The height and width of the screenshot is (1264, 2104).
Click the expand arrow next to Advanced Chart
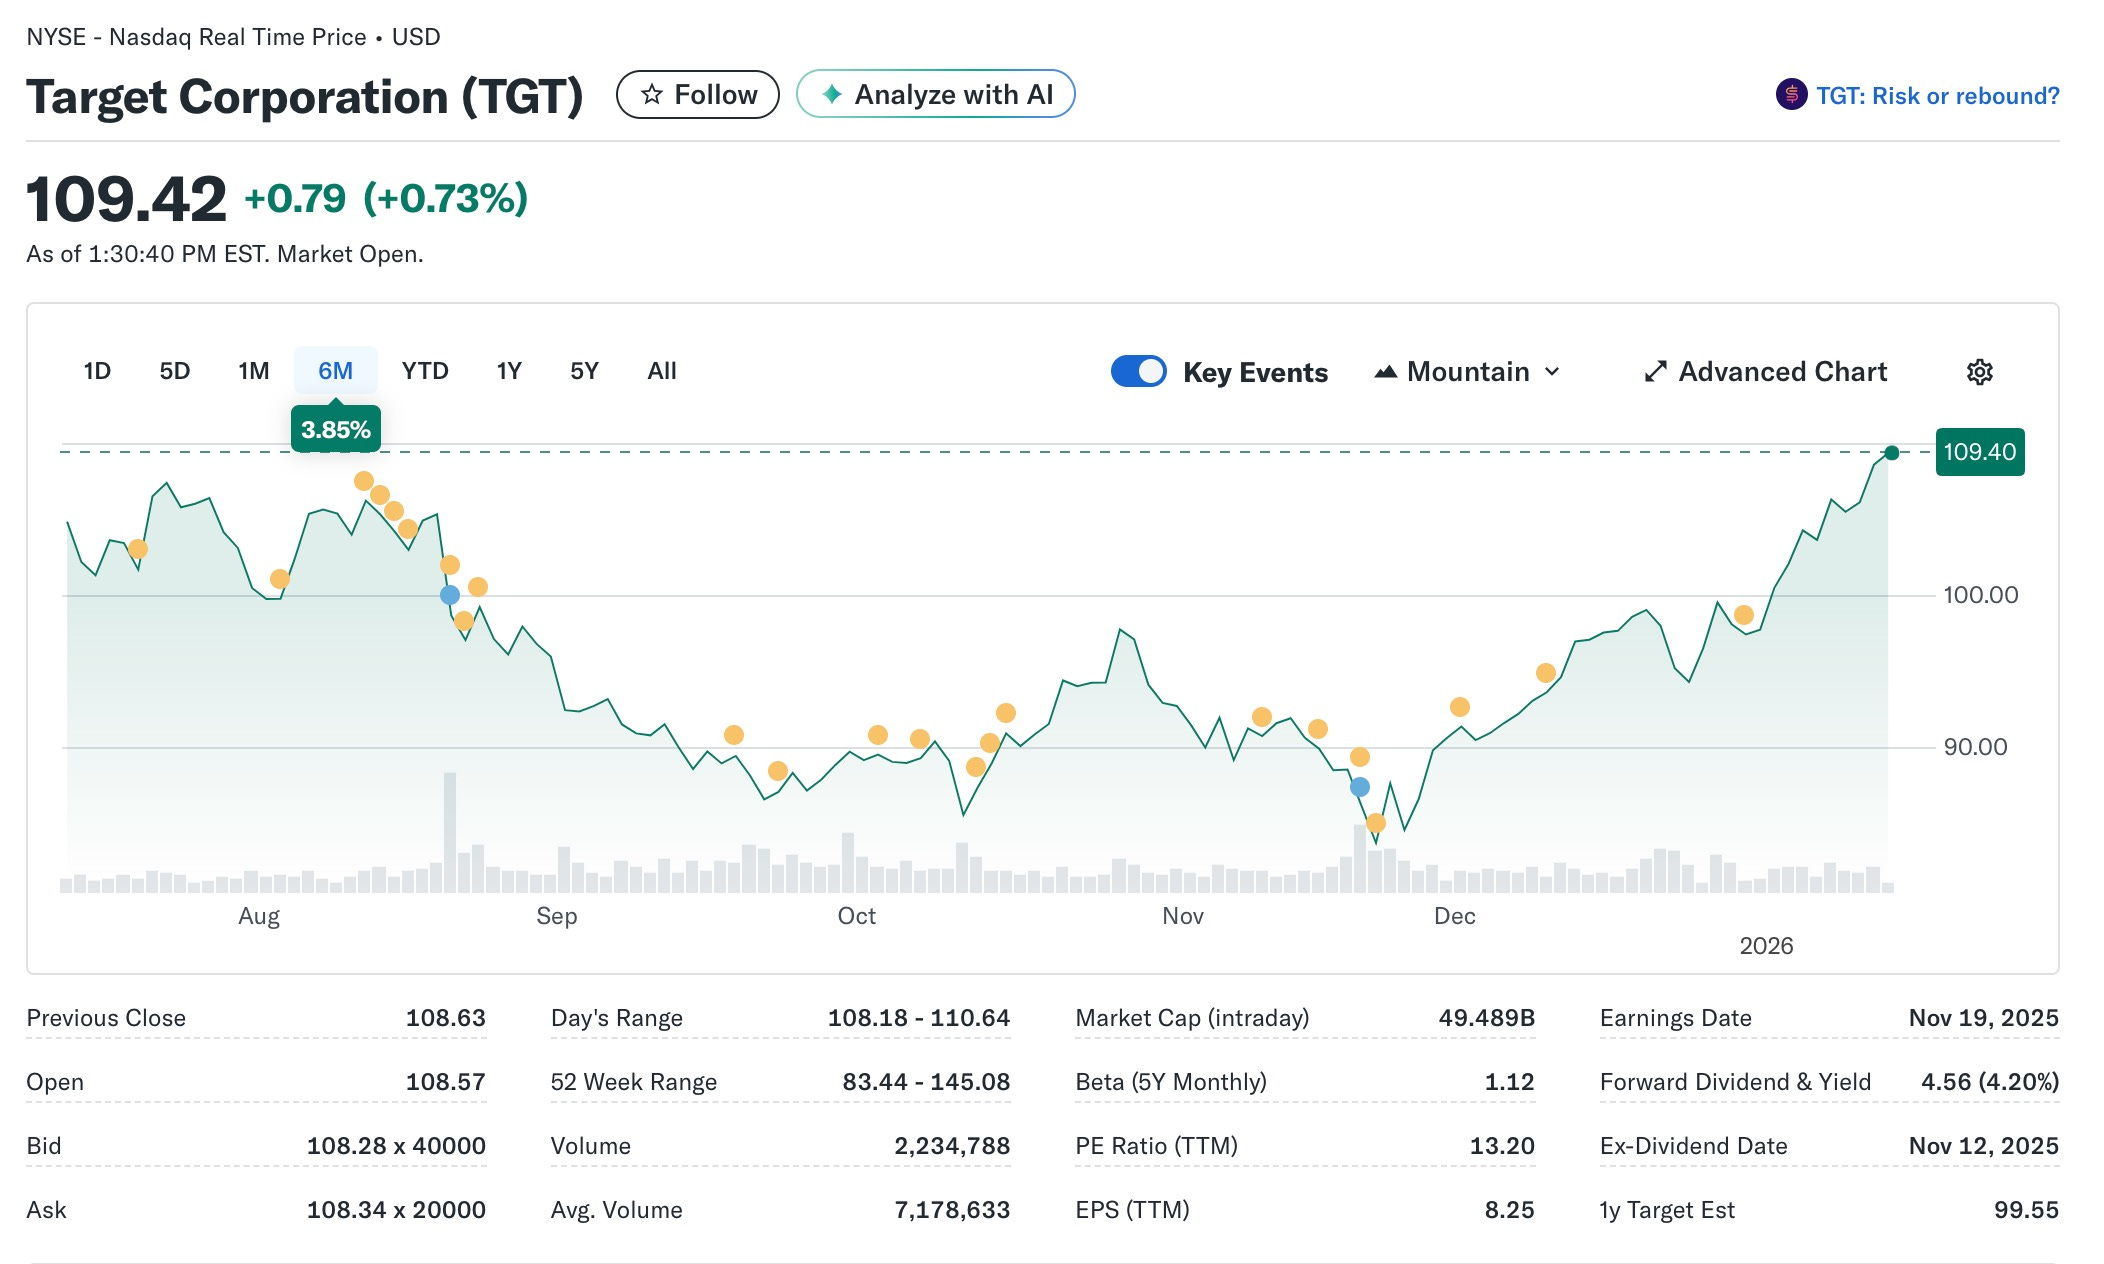pyautogui.click(x=1655, y=371)
